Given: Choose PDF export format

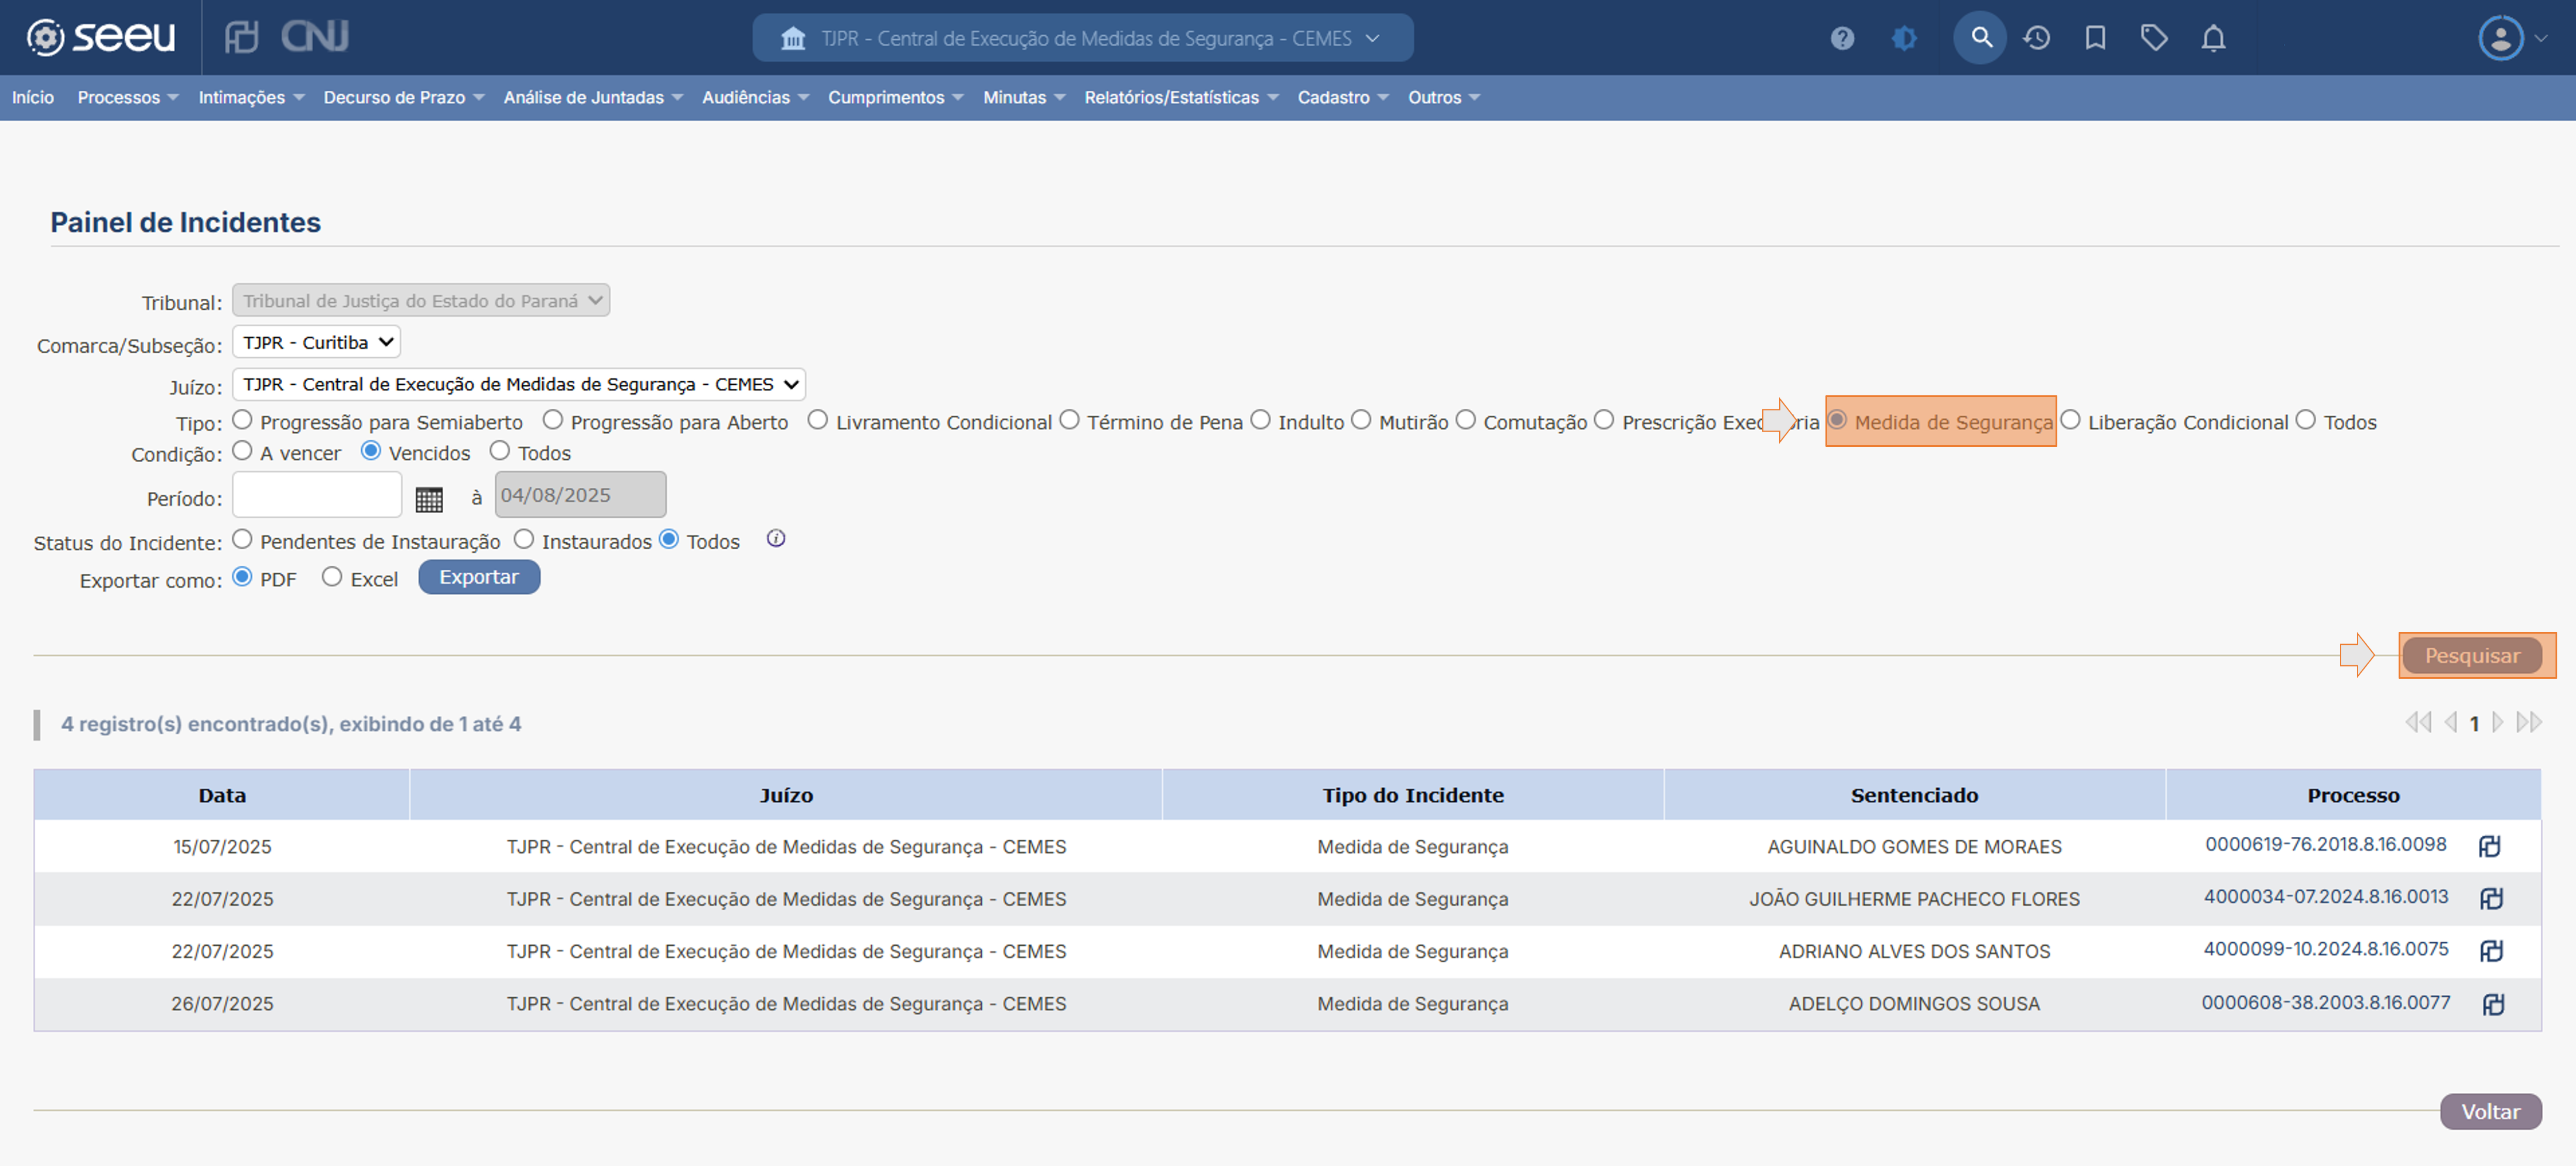Looking at the screenshot, I should tap(242, 577).
